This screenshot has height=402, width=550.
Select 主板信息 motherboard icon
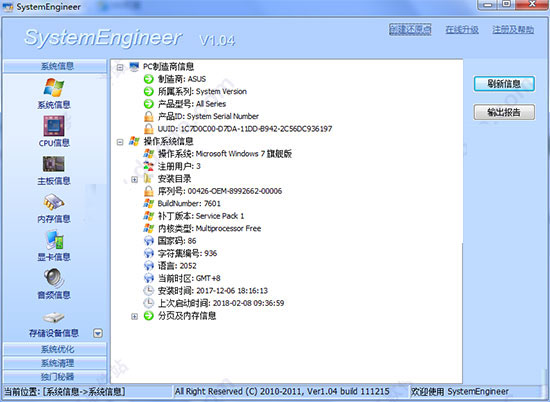[54, 164]
